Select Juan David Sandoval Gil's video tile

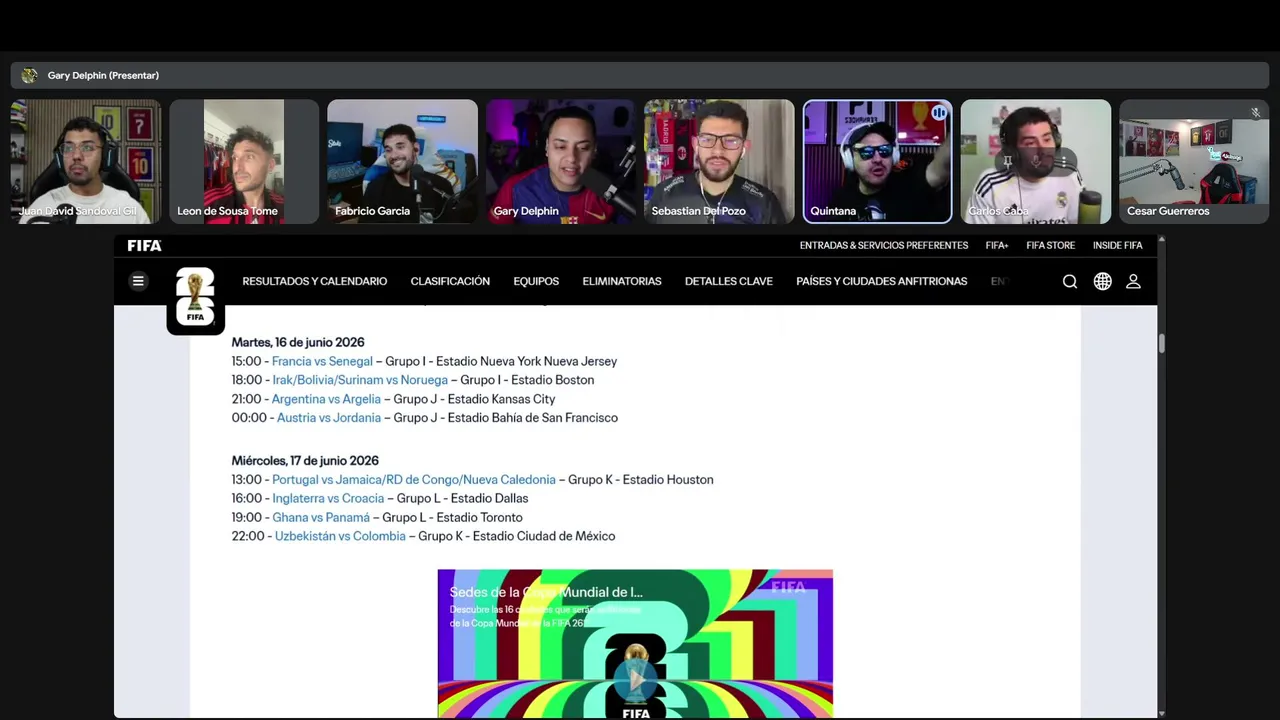[x=85, y=161]
